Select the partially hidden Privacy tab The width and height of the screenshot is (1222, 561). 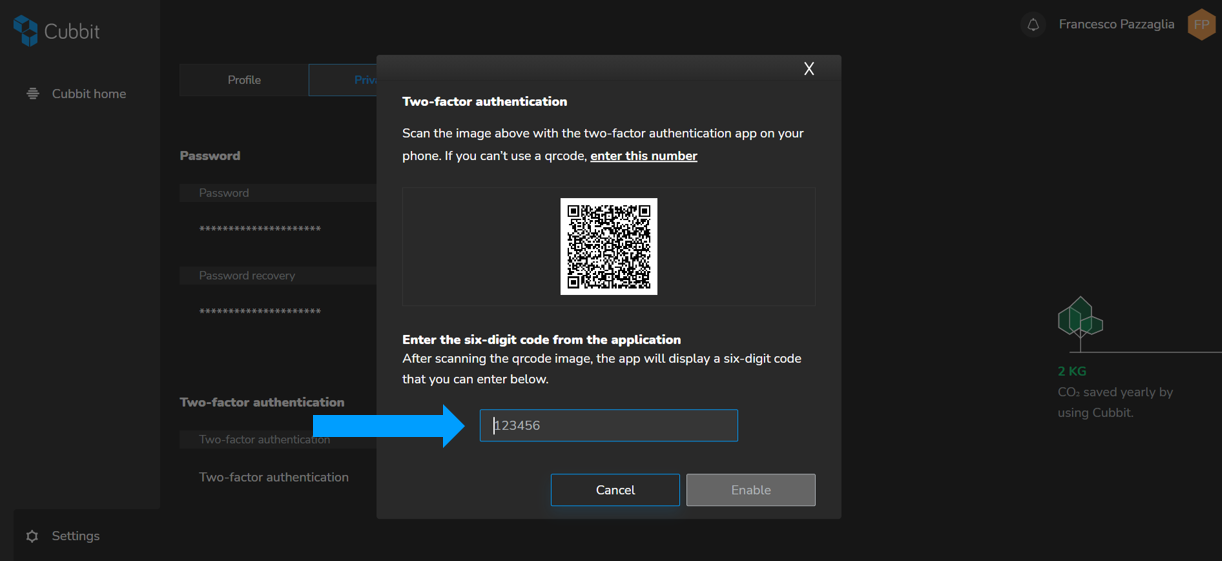tap(343, 80)
